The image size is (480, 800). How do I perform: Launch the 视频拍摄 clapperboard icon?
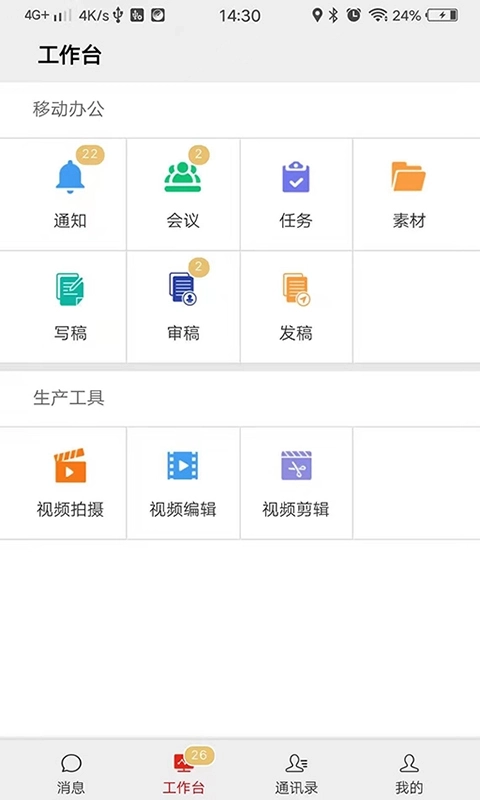pyautogui.click(x=70, y=465)
